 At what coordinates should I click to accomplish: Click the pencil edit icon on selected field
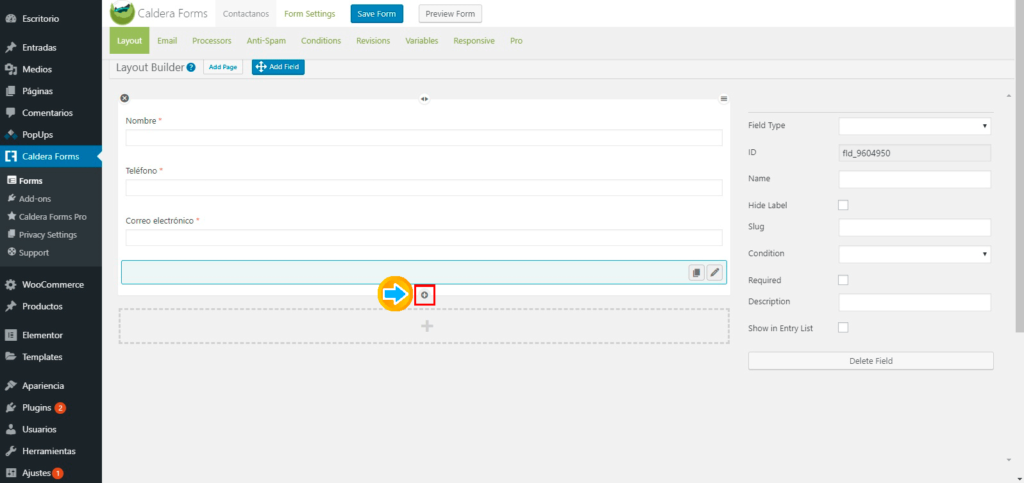[x=714, y=272]
